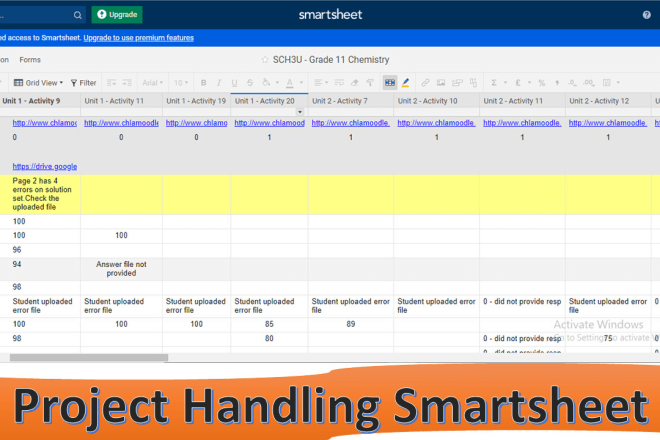660x440 pixels.
Task: Click the Filter button
Action: coord(83,83)
